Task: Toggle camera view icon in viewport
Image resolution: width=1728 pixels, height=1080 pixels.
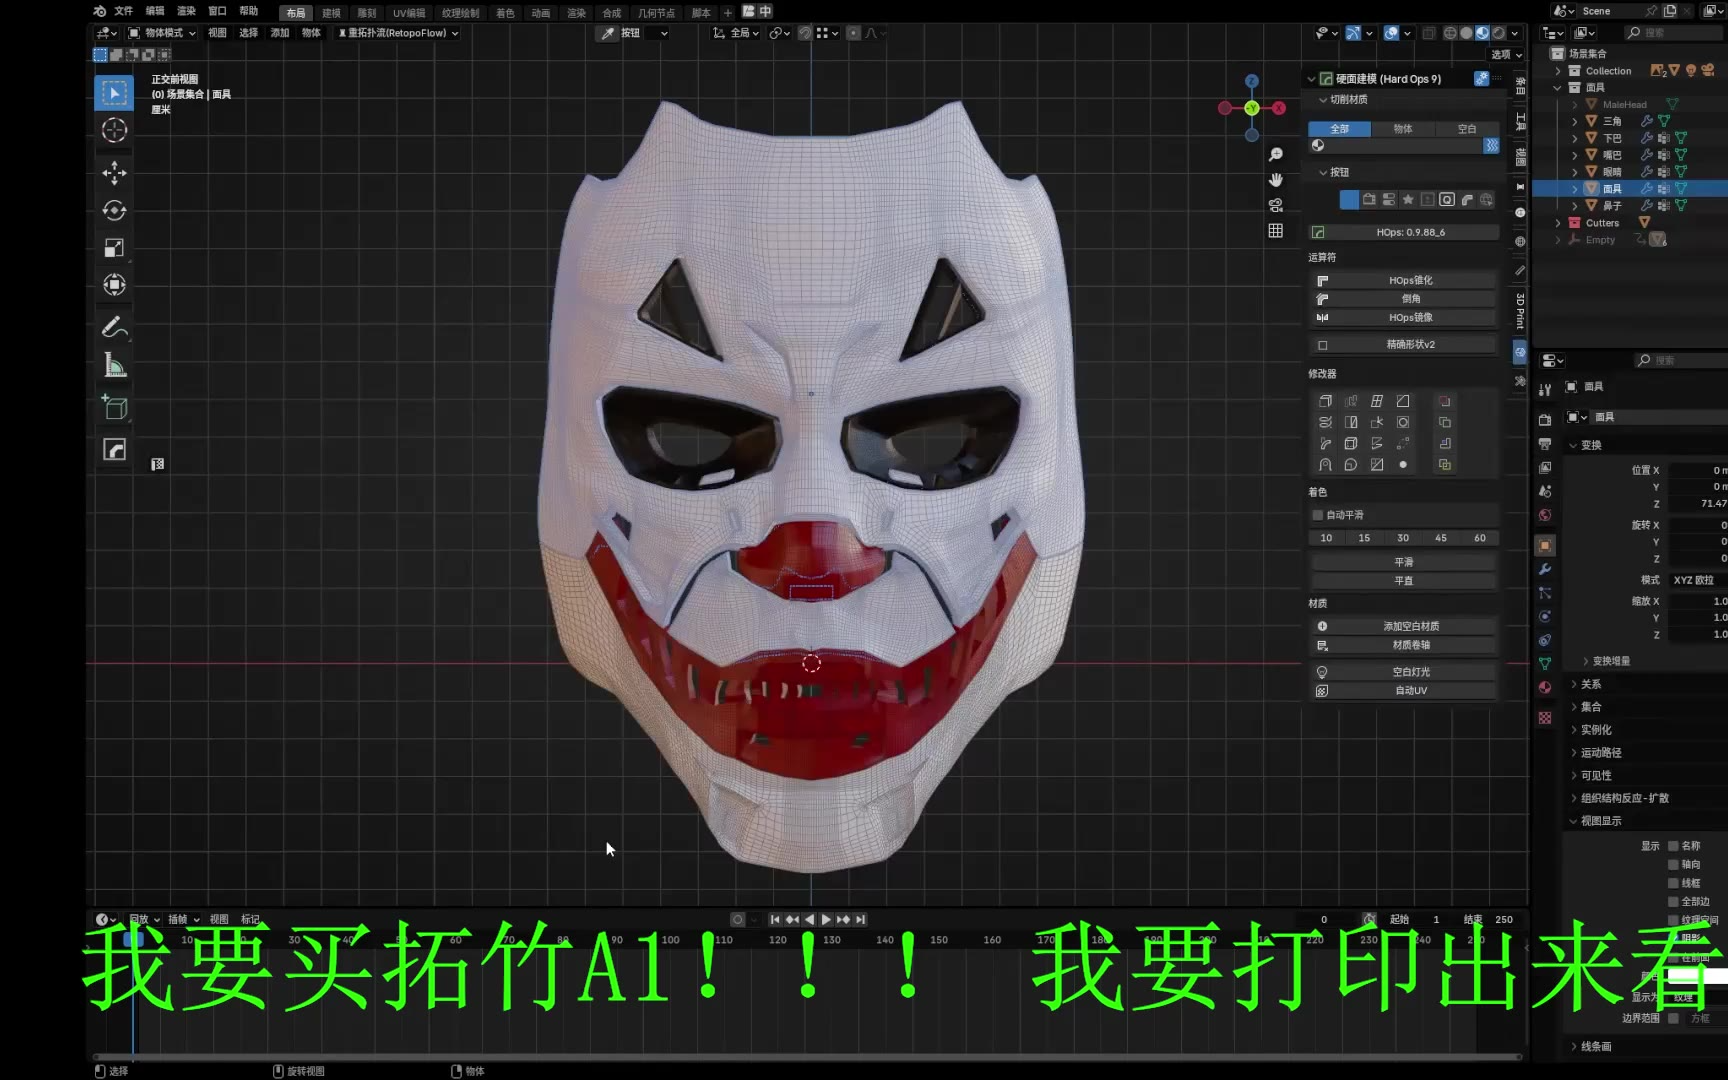Action: (1276, 205)
